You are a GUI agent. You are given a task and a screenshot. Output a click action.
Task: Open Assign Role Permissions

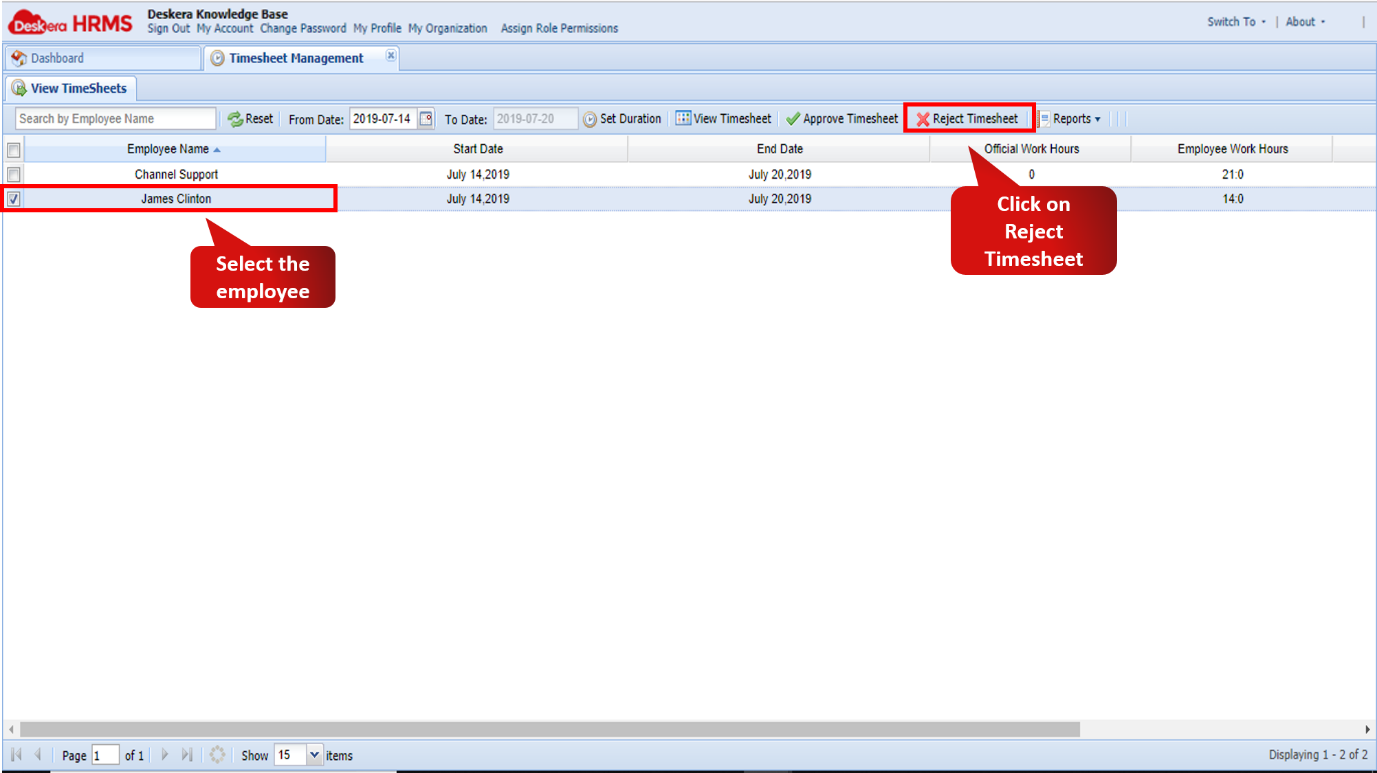[x=559, y=28]
